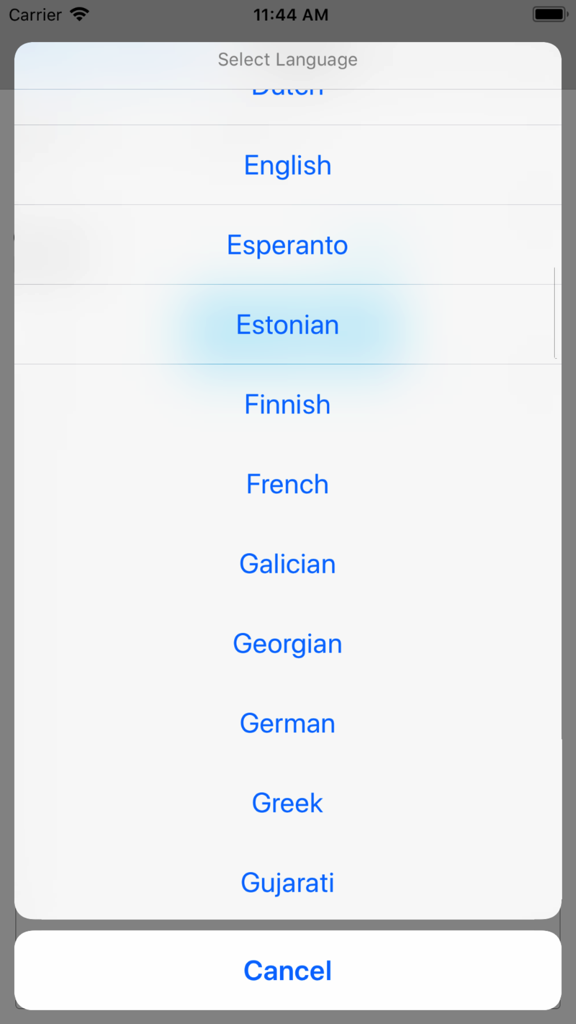Tap the battery indicator in status bar

click(x=551, y=14)
